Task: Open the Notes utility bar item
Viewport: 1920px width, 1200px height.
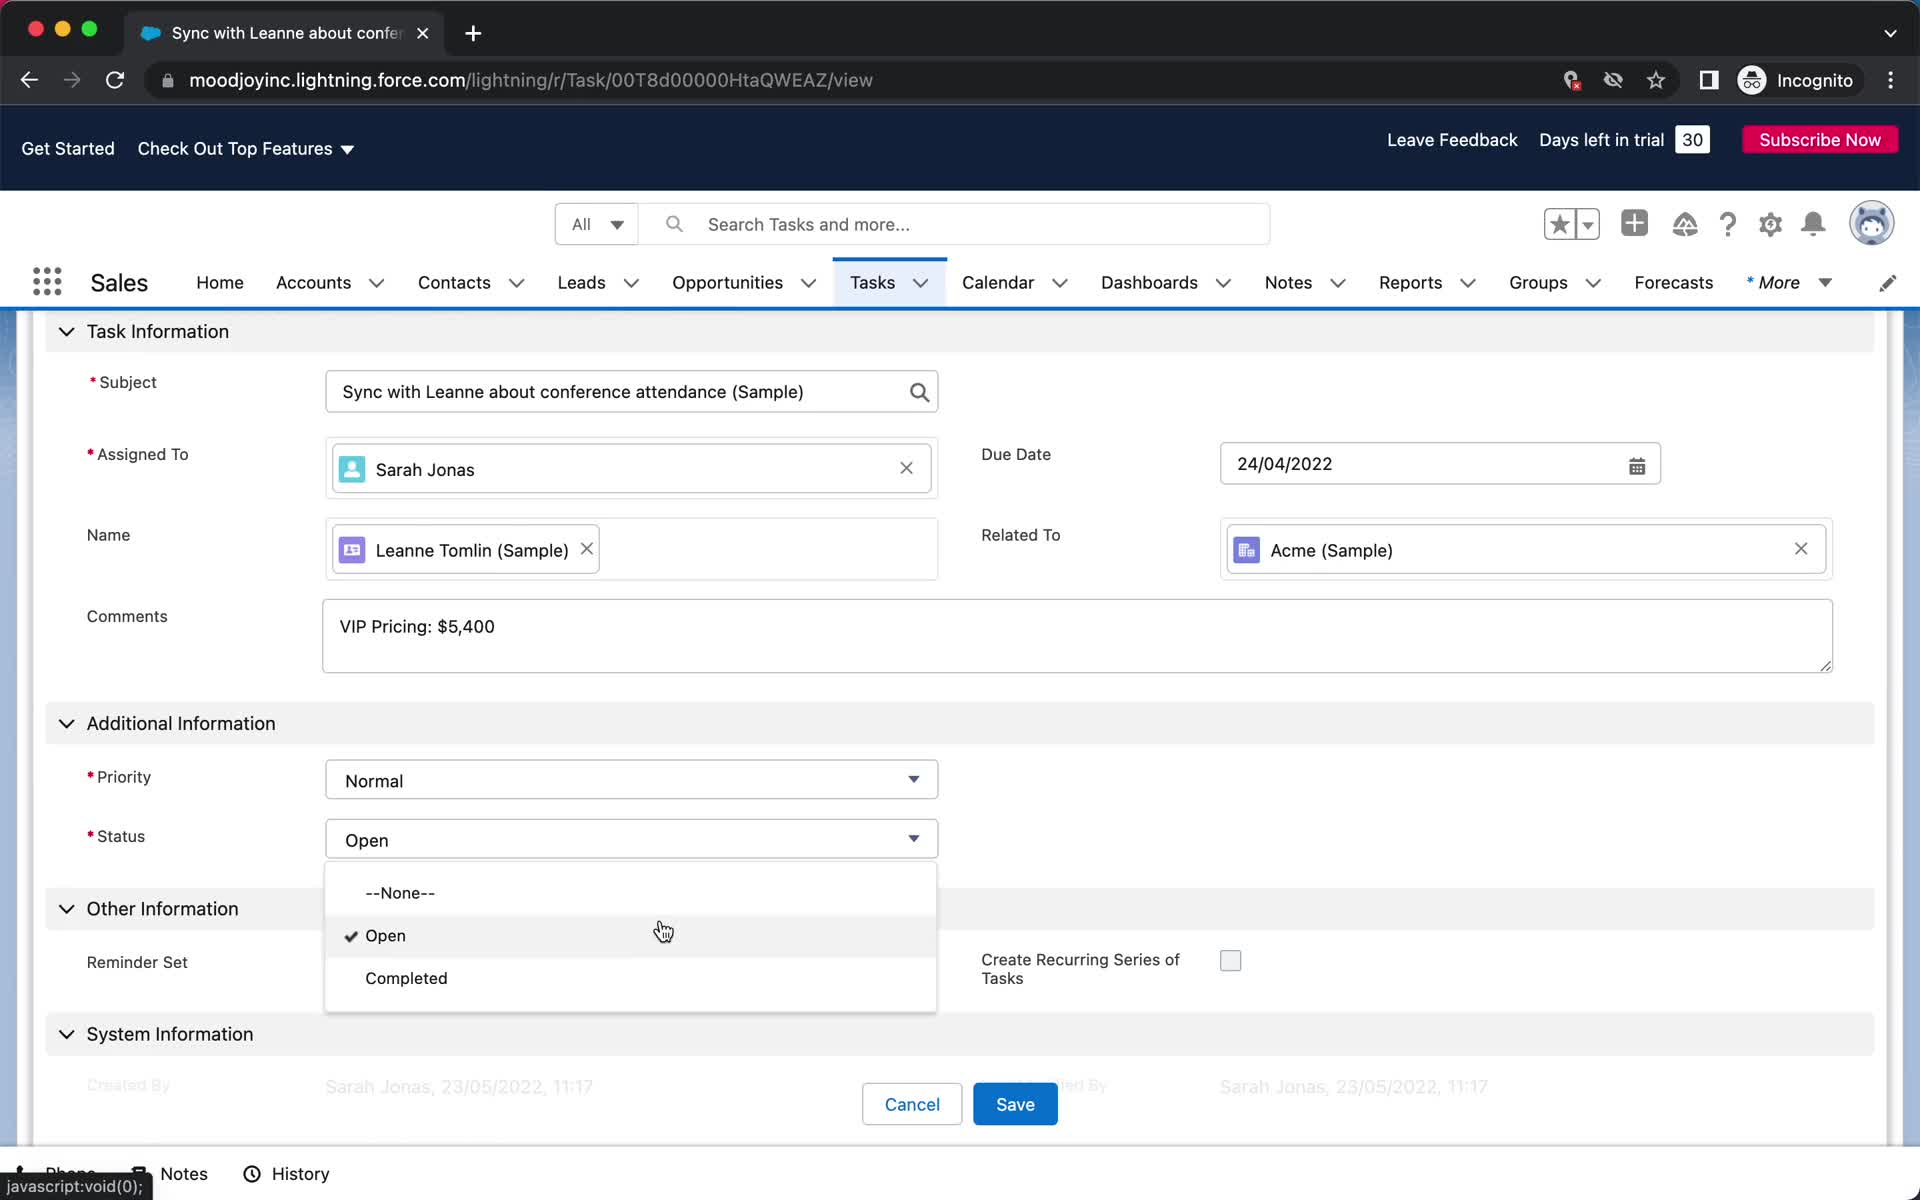Action: pyautogui.click(x=170, y=1174)
